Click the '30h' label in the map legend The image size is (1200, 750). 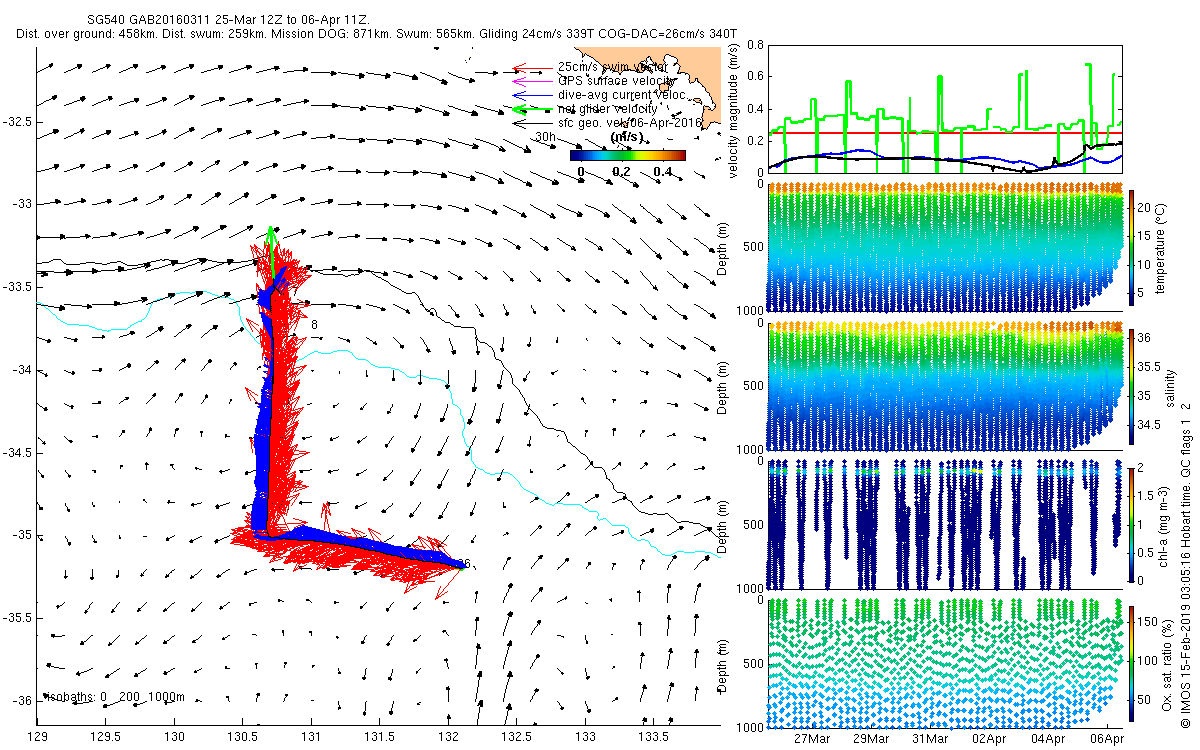click(545, 136)
